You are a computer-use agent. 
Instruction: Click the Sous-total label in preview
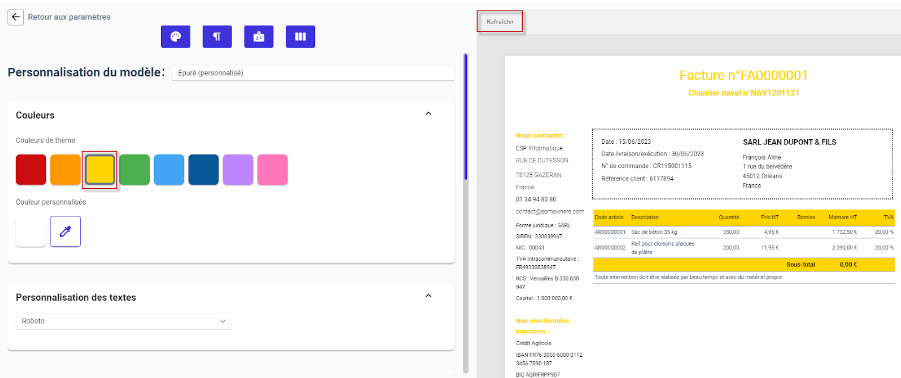(x=800, y=265)
